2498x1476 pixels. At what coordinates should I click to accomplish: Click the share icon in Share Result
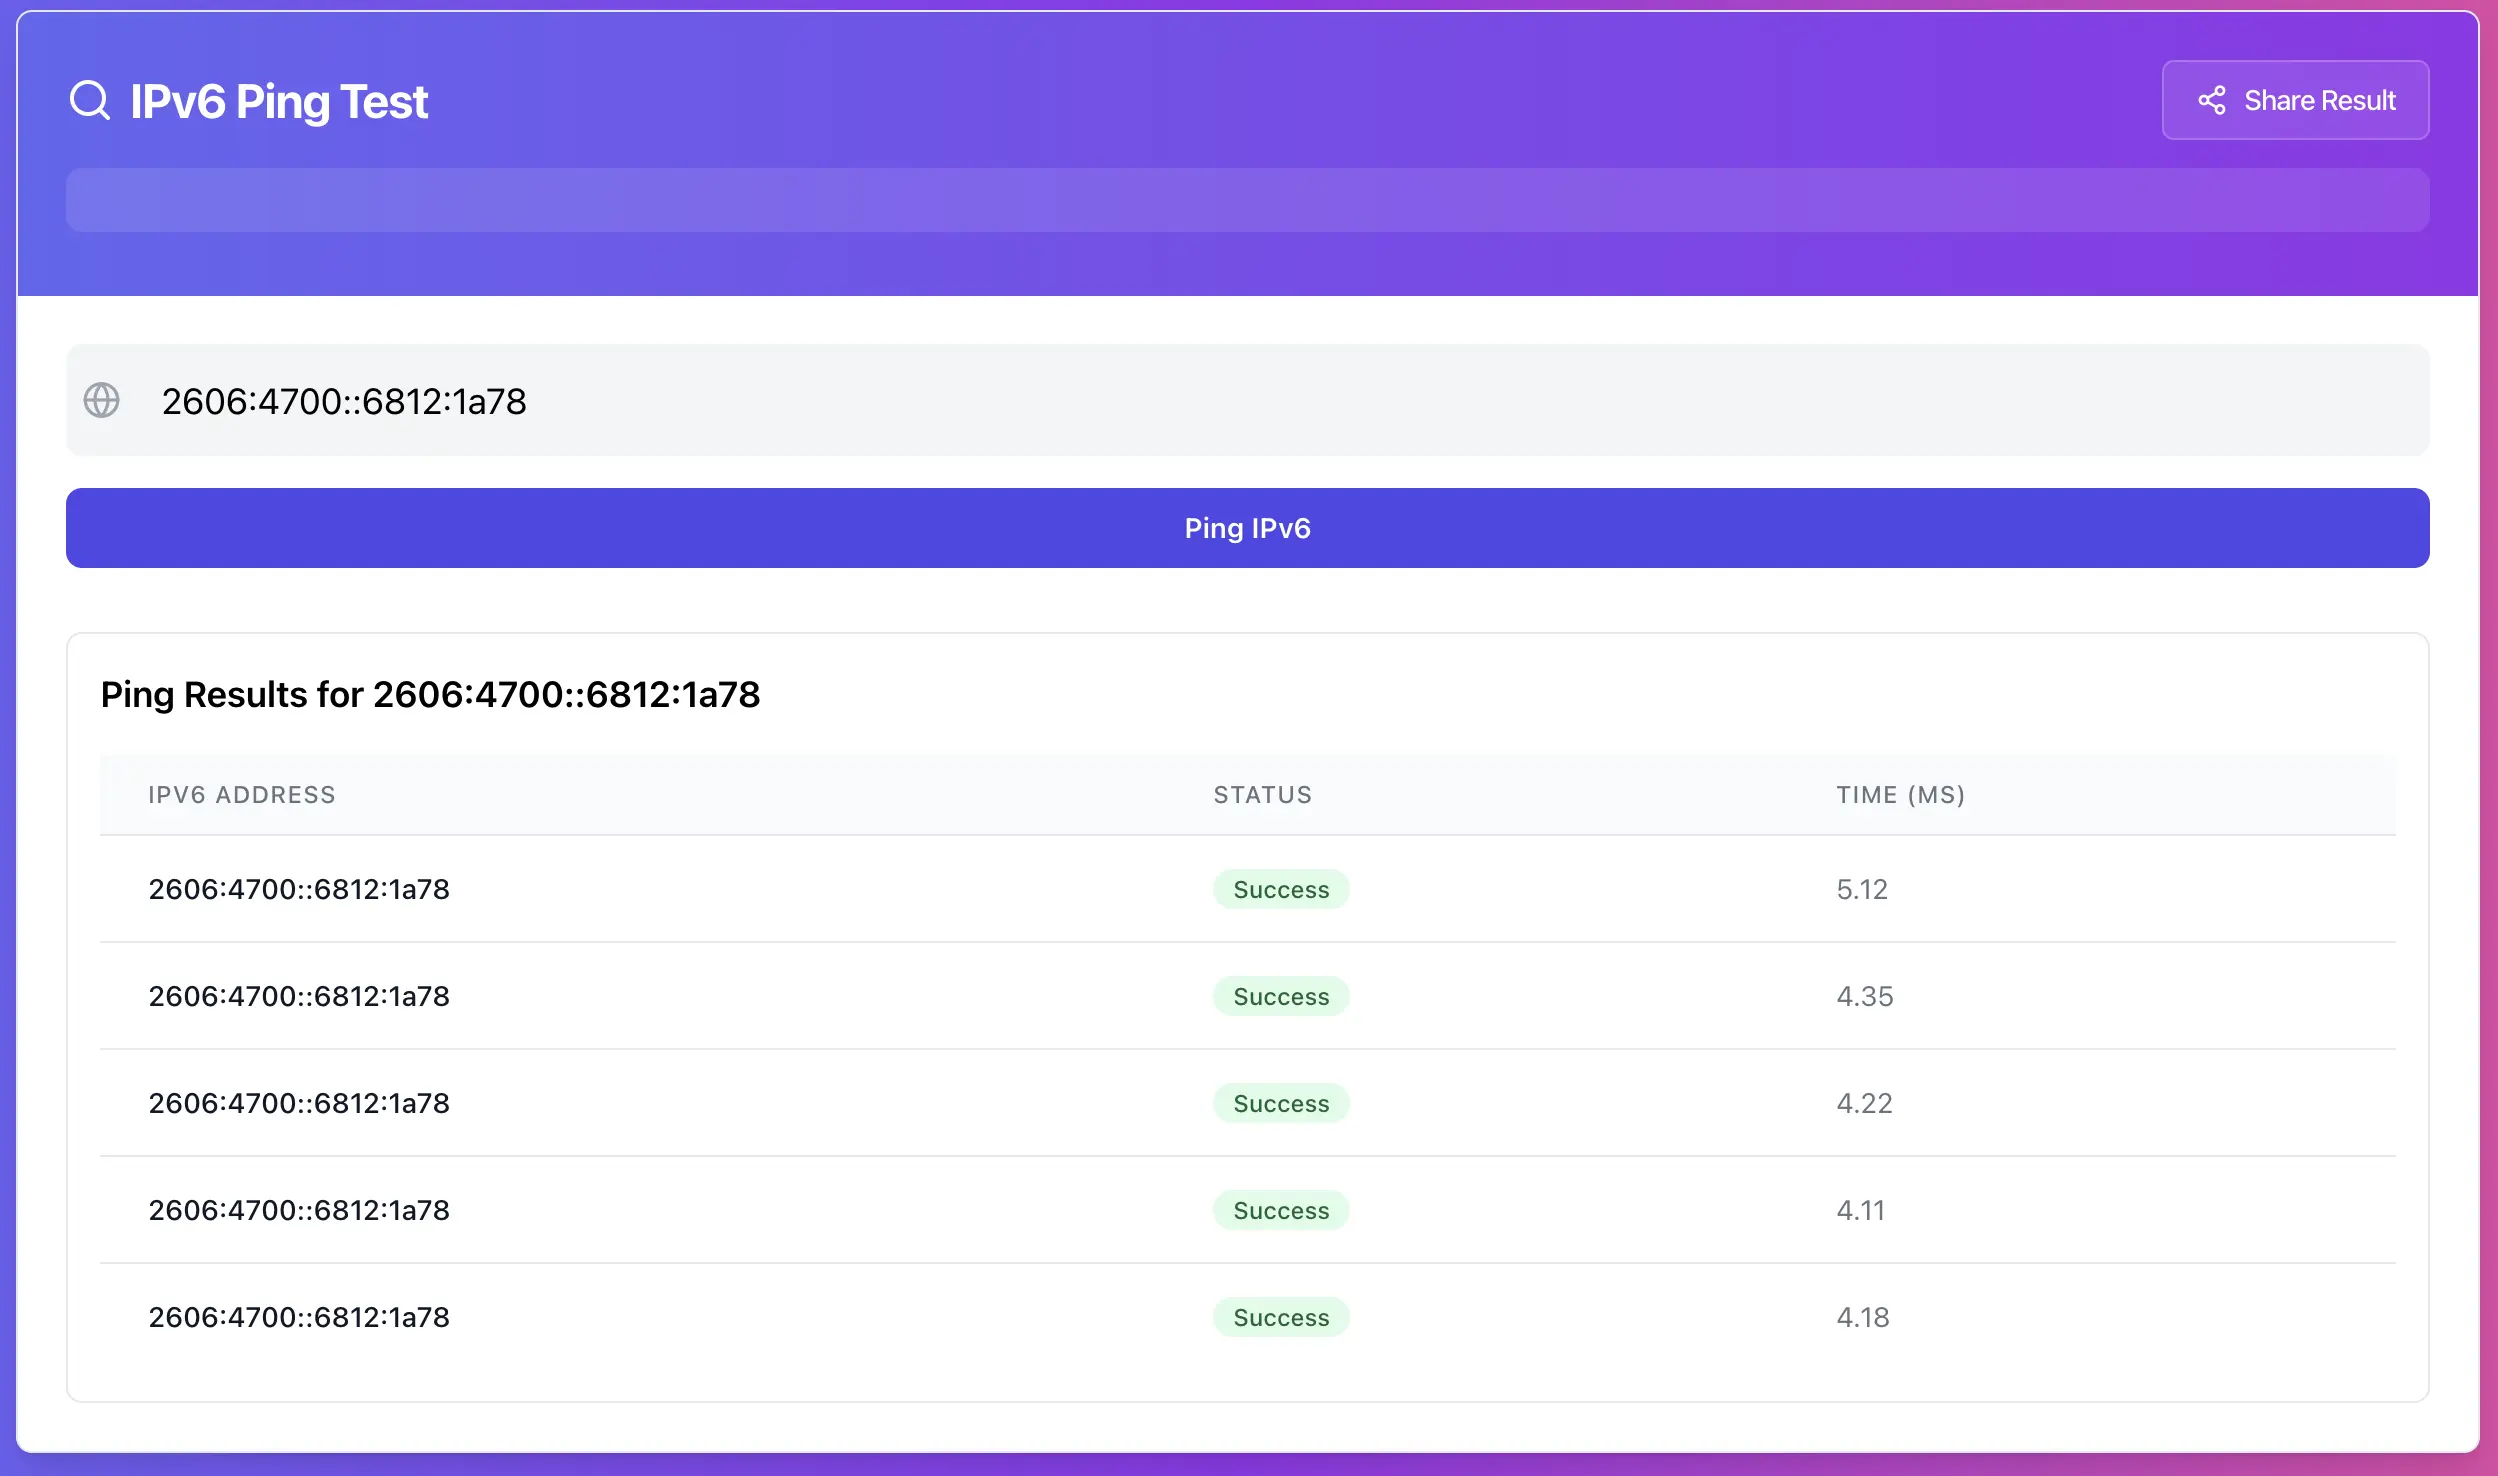[2211, 101]
